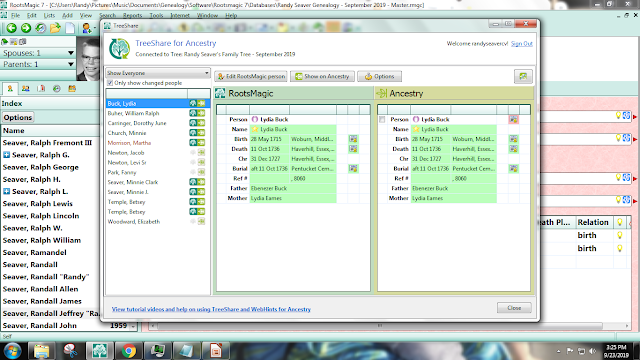Screen dimensions: 640x360
Task: Select Carringer, Dorothy June in the list
Action: 137,123
